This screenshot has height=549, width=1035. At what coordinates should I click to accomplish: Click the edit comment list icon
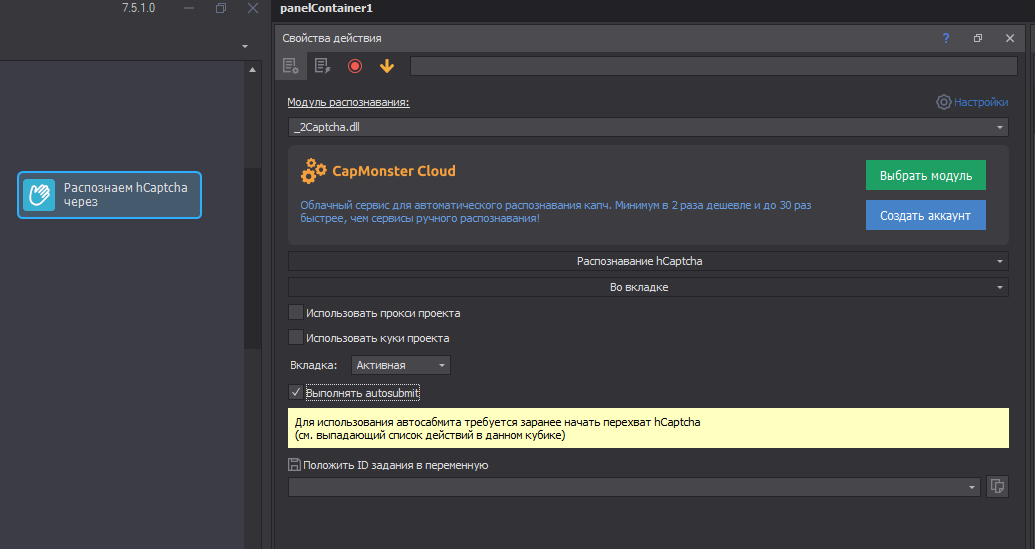pyautogui.click(x=322, y=66)
